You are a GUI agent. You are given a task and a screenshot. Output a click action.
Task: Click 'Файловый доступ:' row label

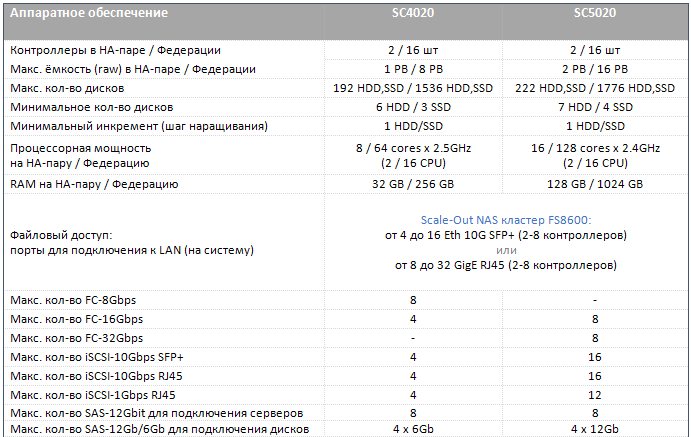(61, 235)
